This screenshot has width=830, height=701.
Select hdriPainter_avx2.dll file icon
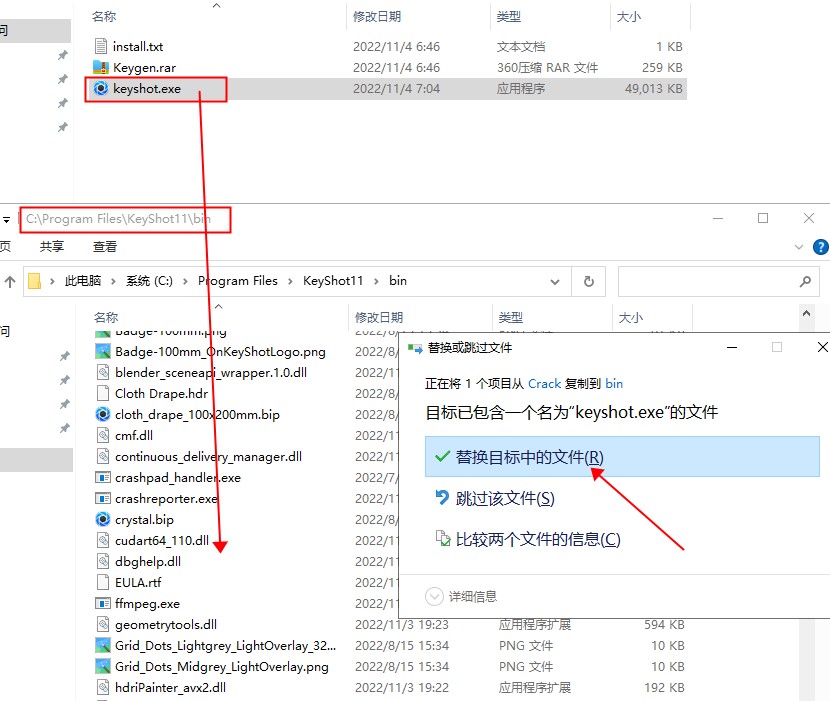tap(102, 687)
